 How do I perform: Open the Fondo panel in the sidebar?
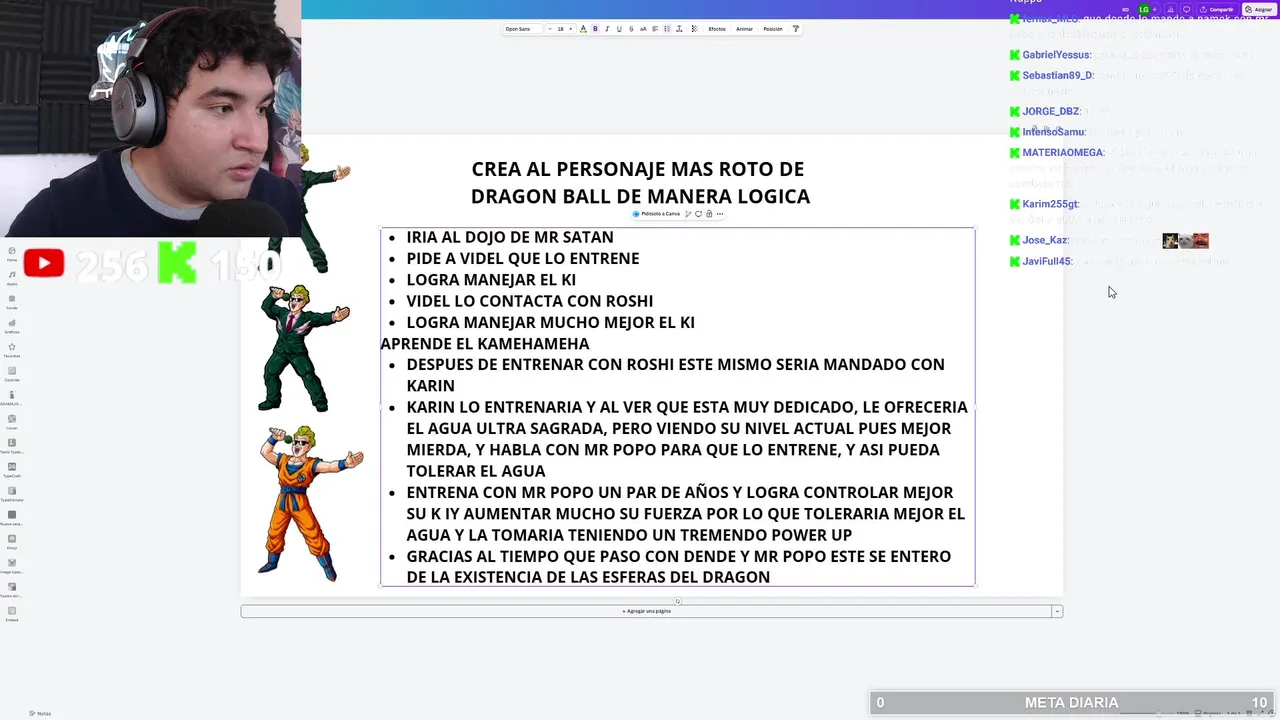pos(12,301)
